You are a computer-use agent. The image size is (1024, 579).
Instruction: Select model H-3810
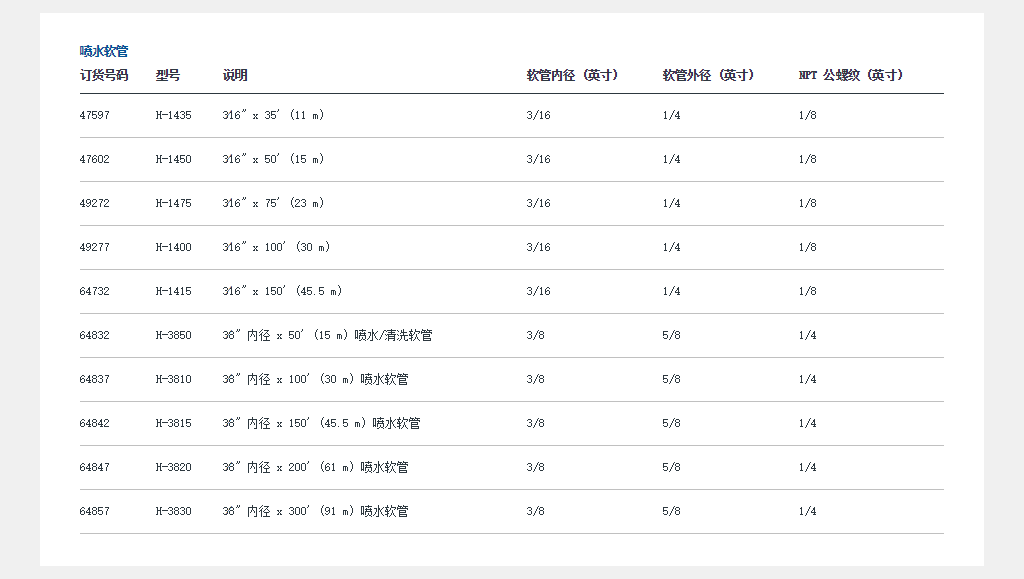[x=173, y=380]
